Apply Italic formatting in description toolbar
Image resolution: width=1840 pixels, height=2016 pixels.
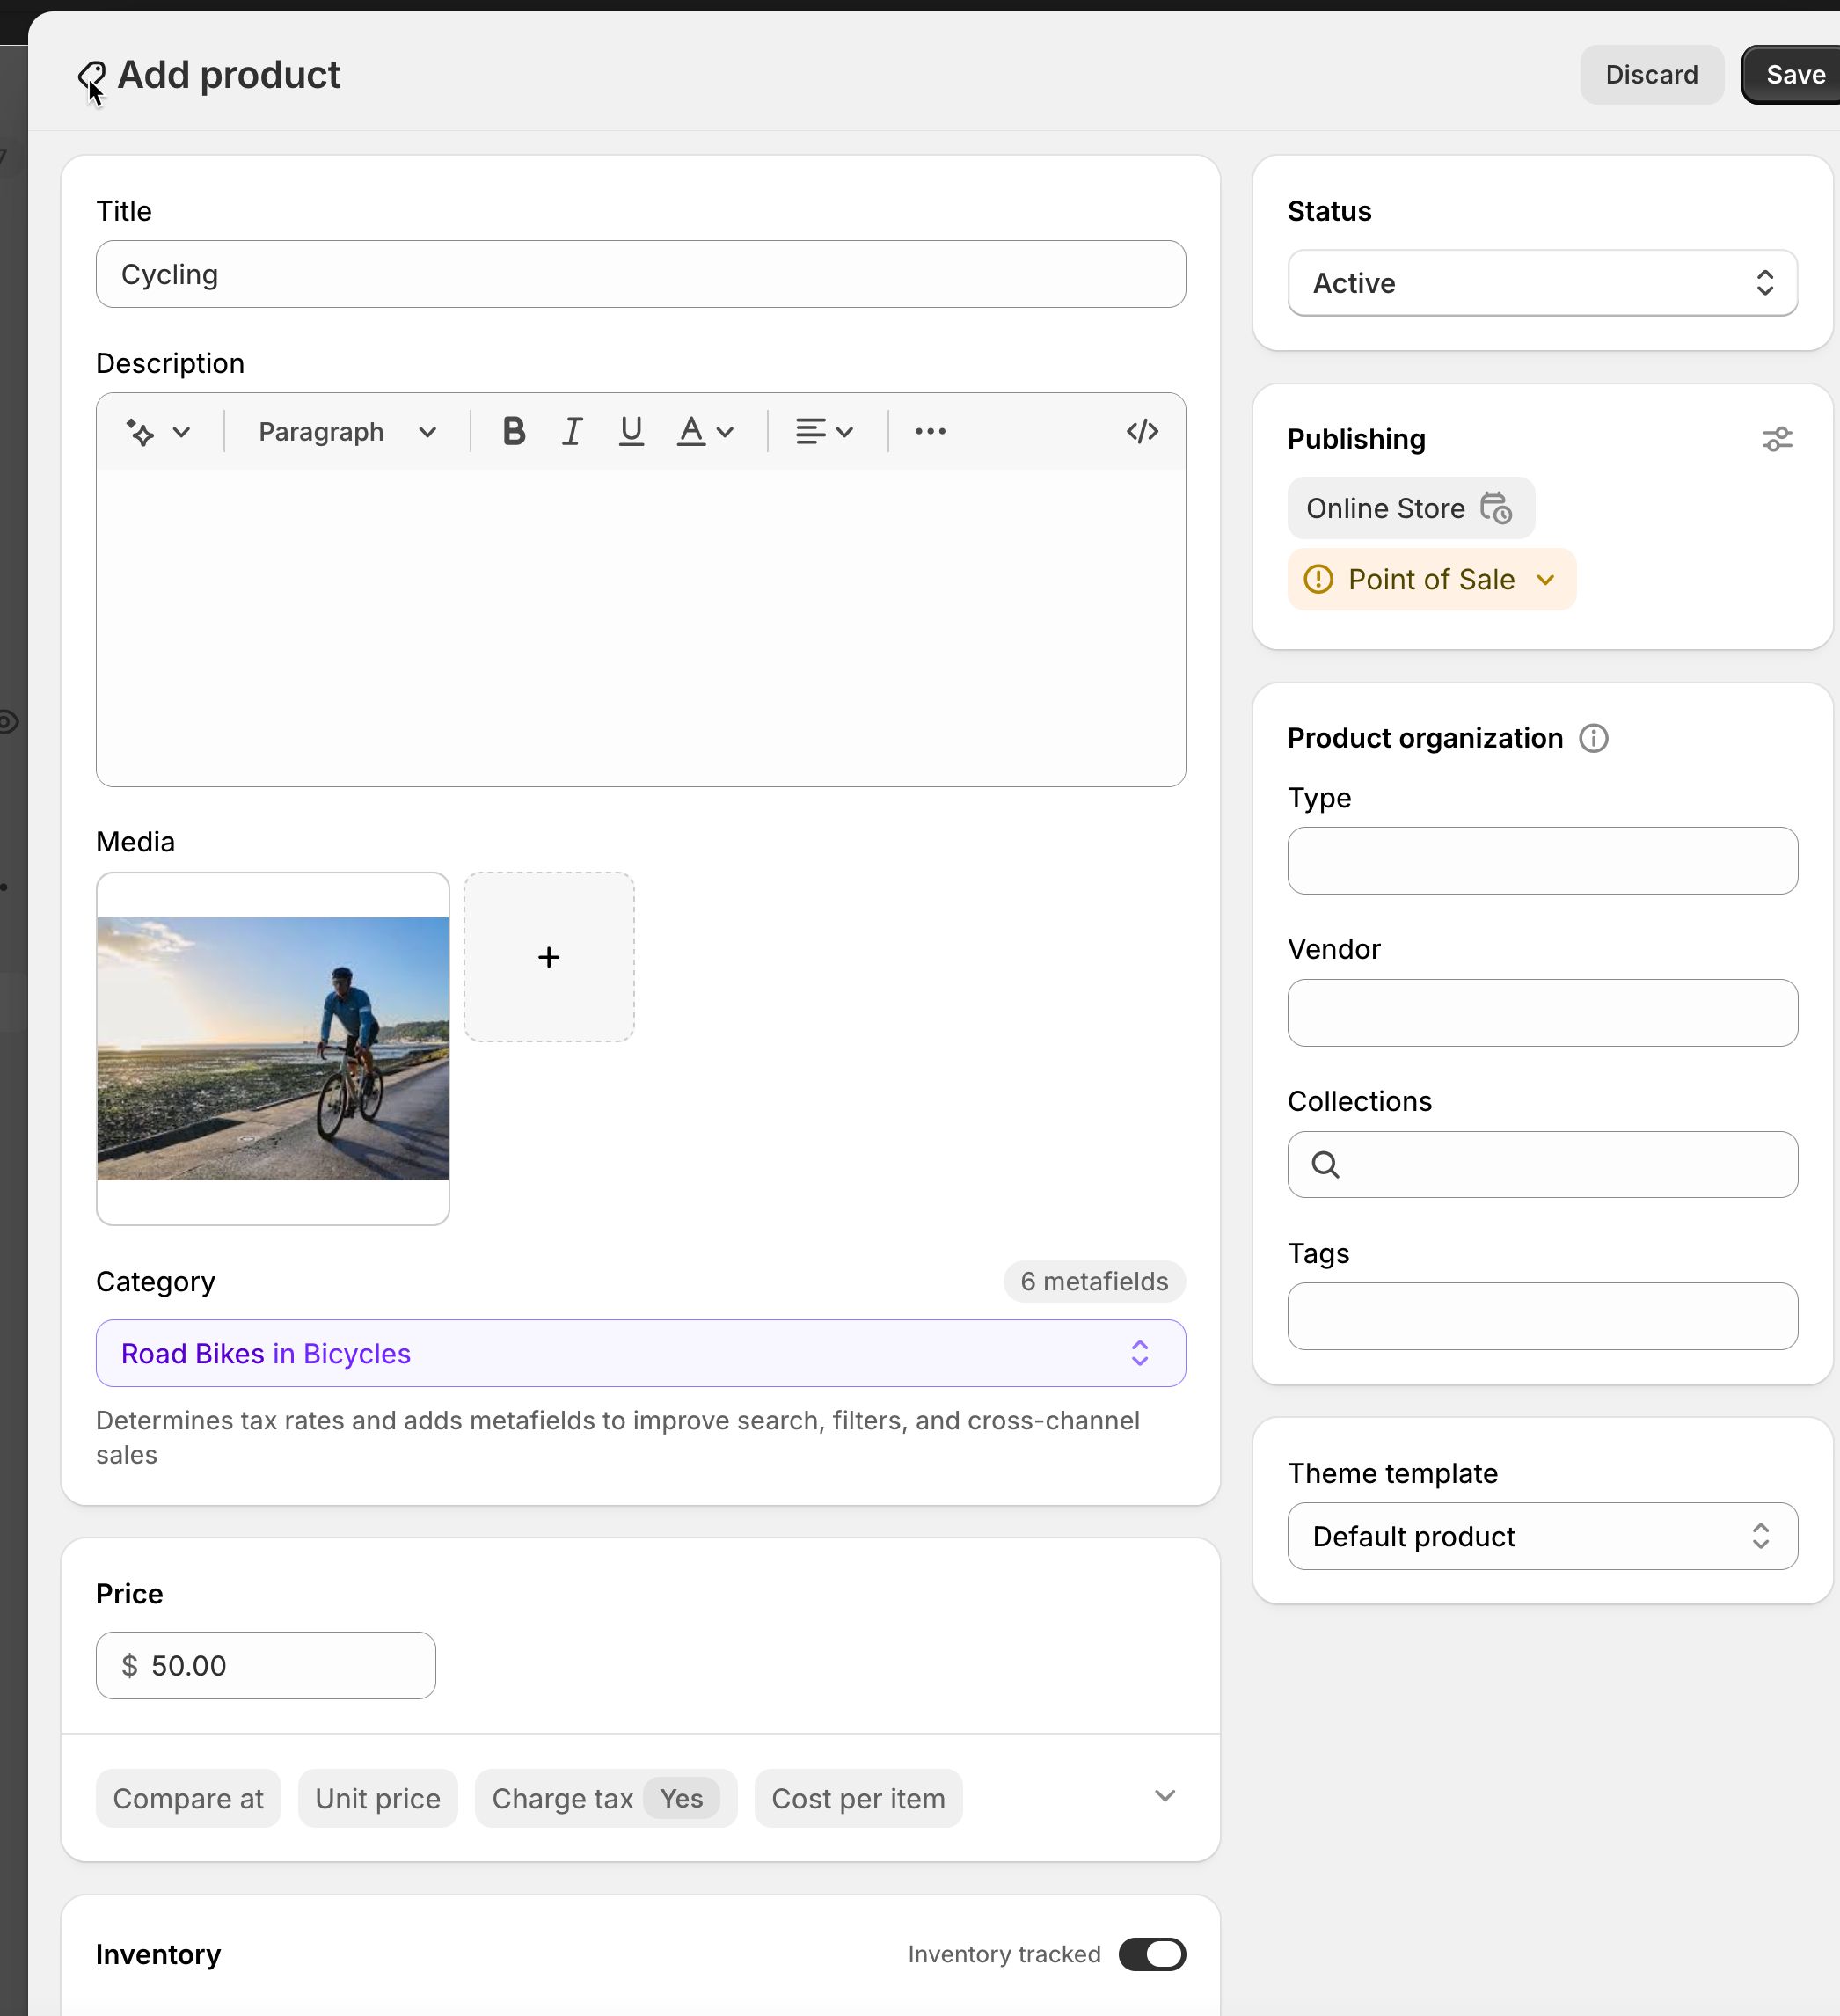point(572,431)
